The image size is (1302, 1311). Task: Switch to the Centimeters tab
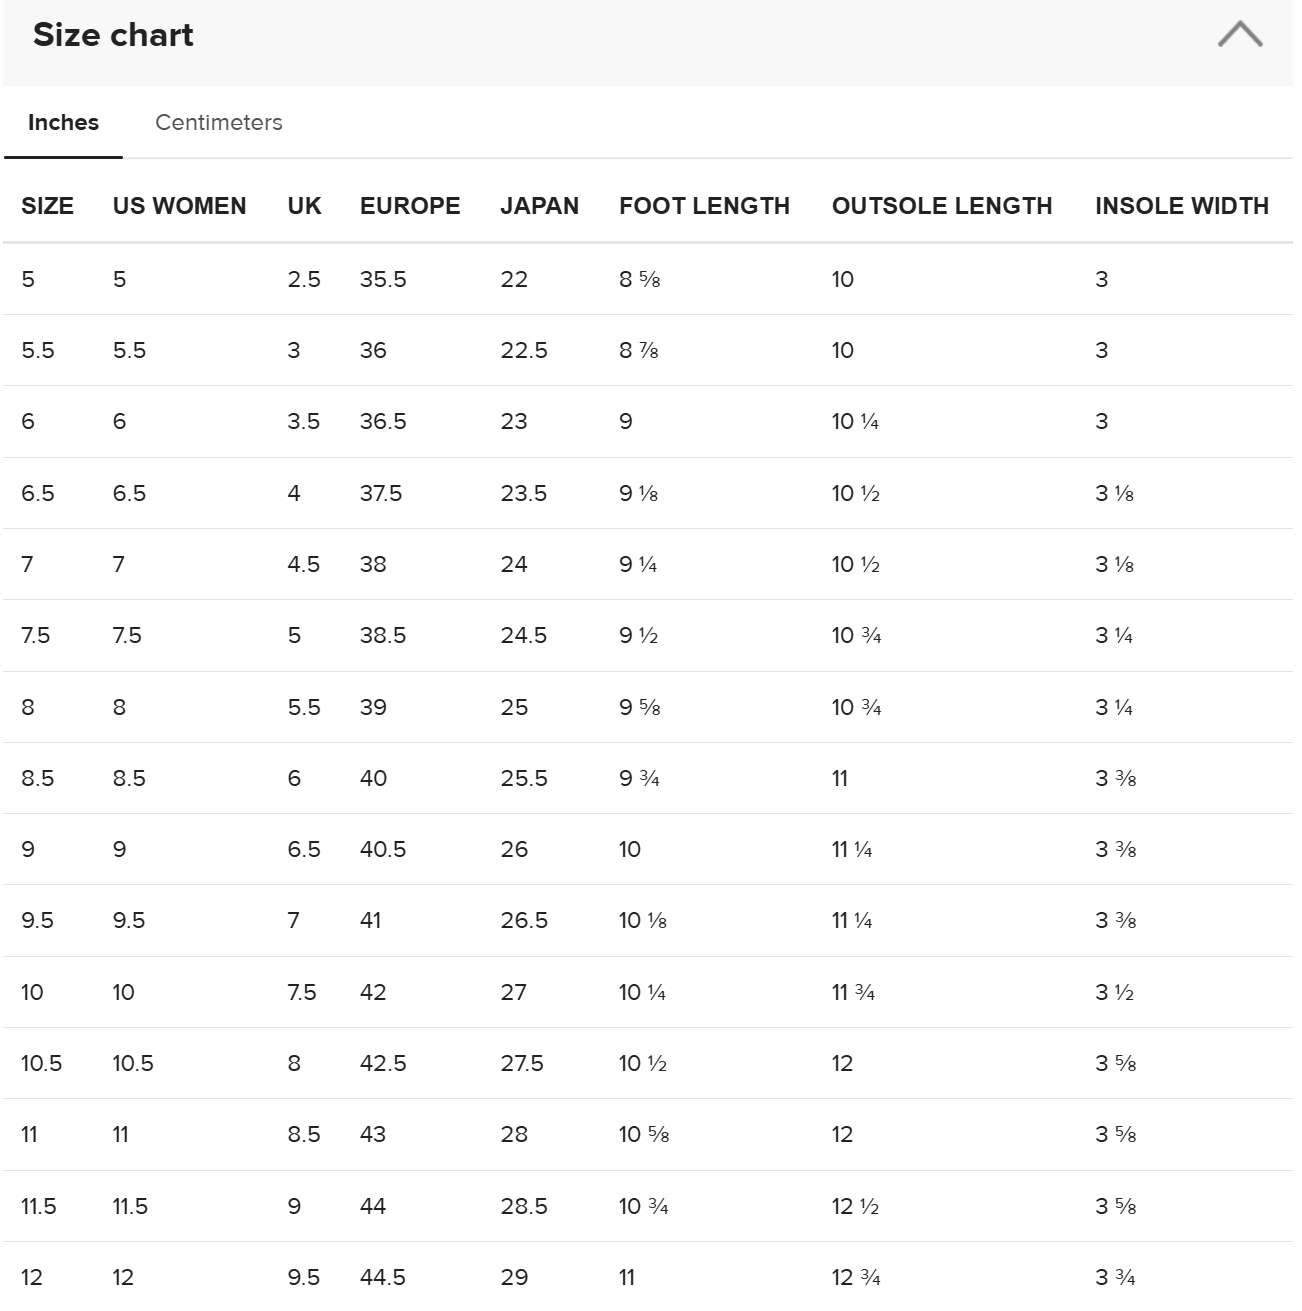[218, 122]
